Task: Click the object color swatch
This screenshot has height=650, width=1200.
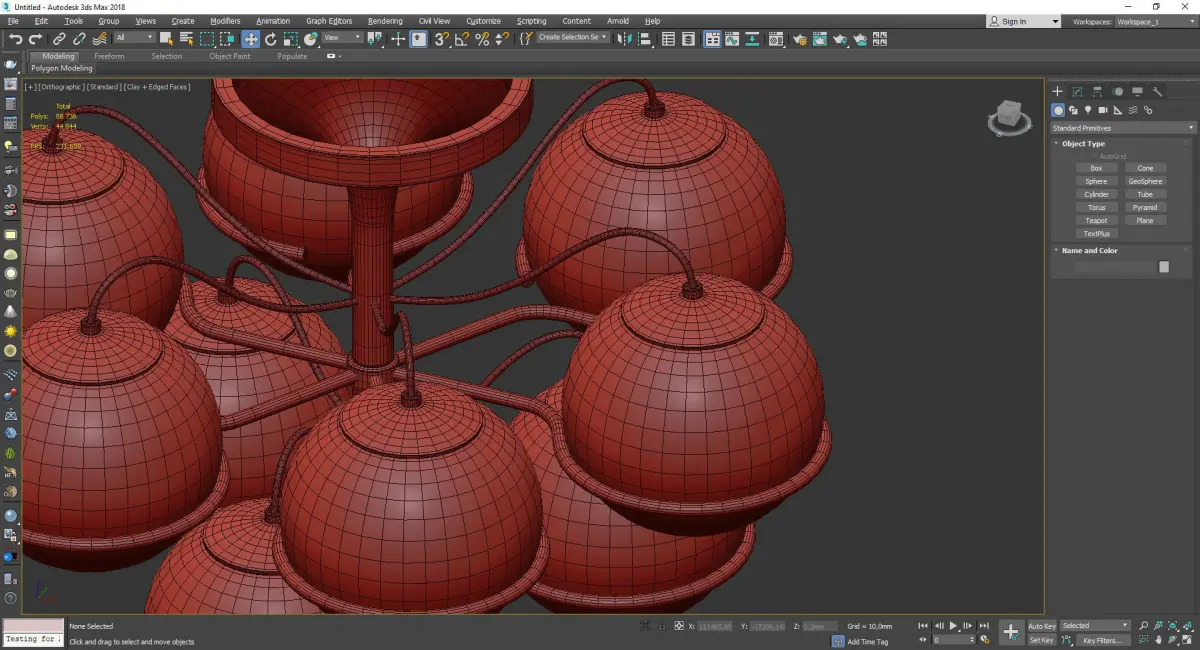Action: (1163, 267)
